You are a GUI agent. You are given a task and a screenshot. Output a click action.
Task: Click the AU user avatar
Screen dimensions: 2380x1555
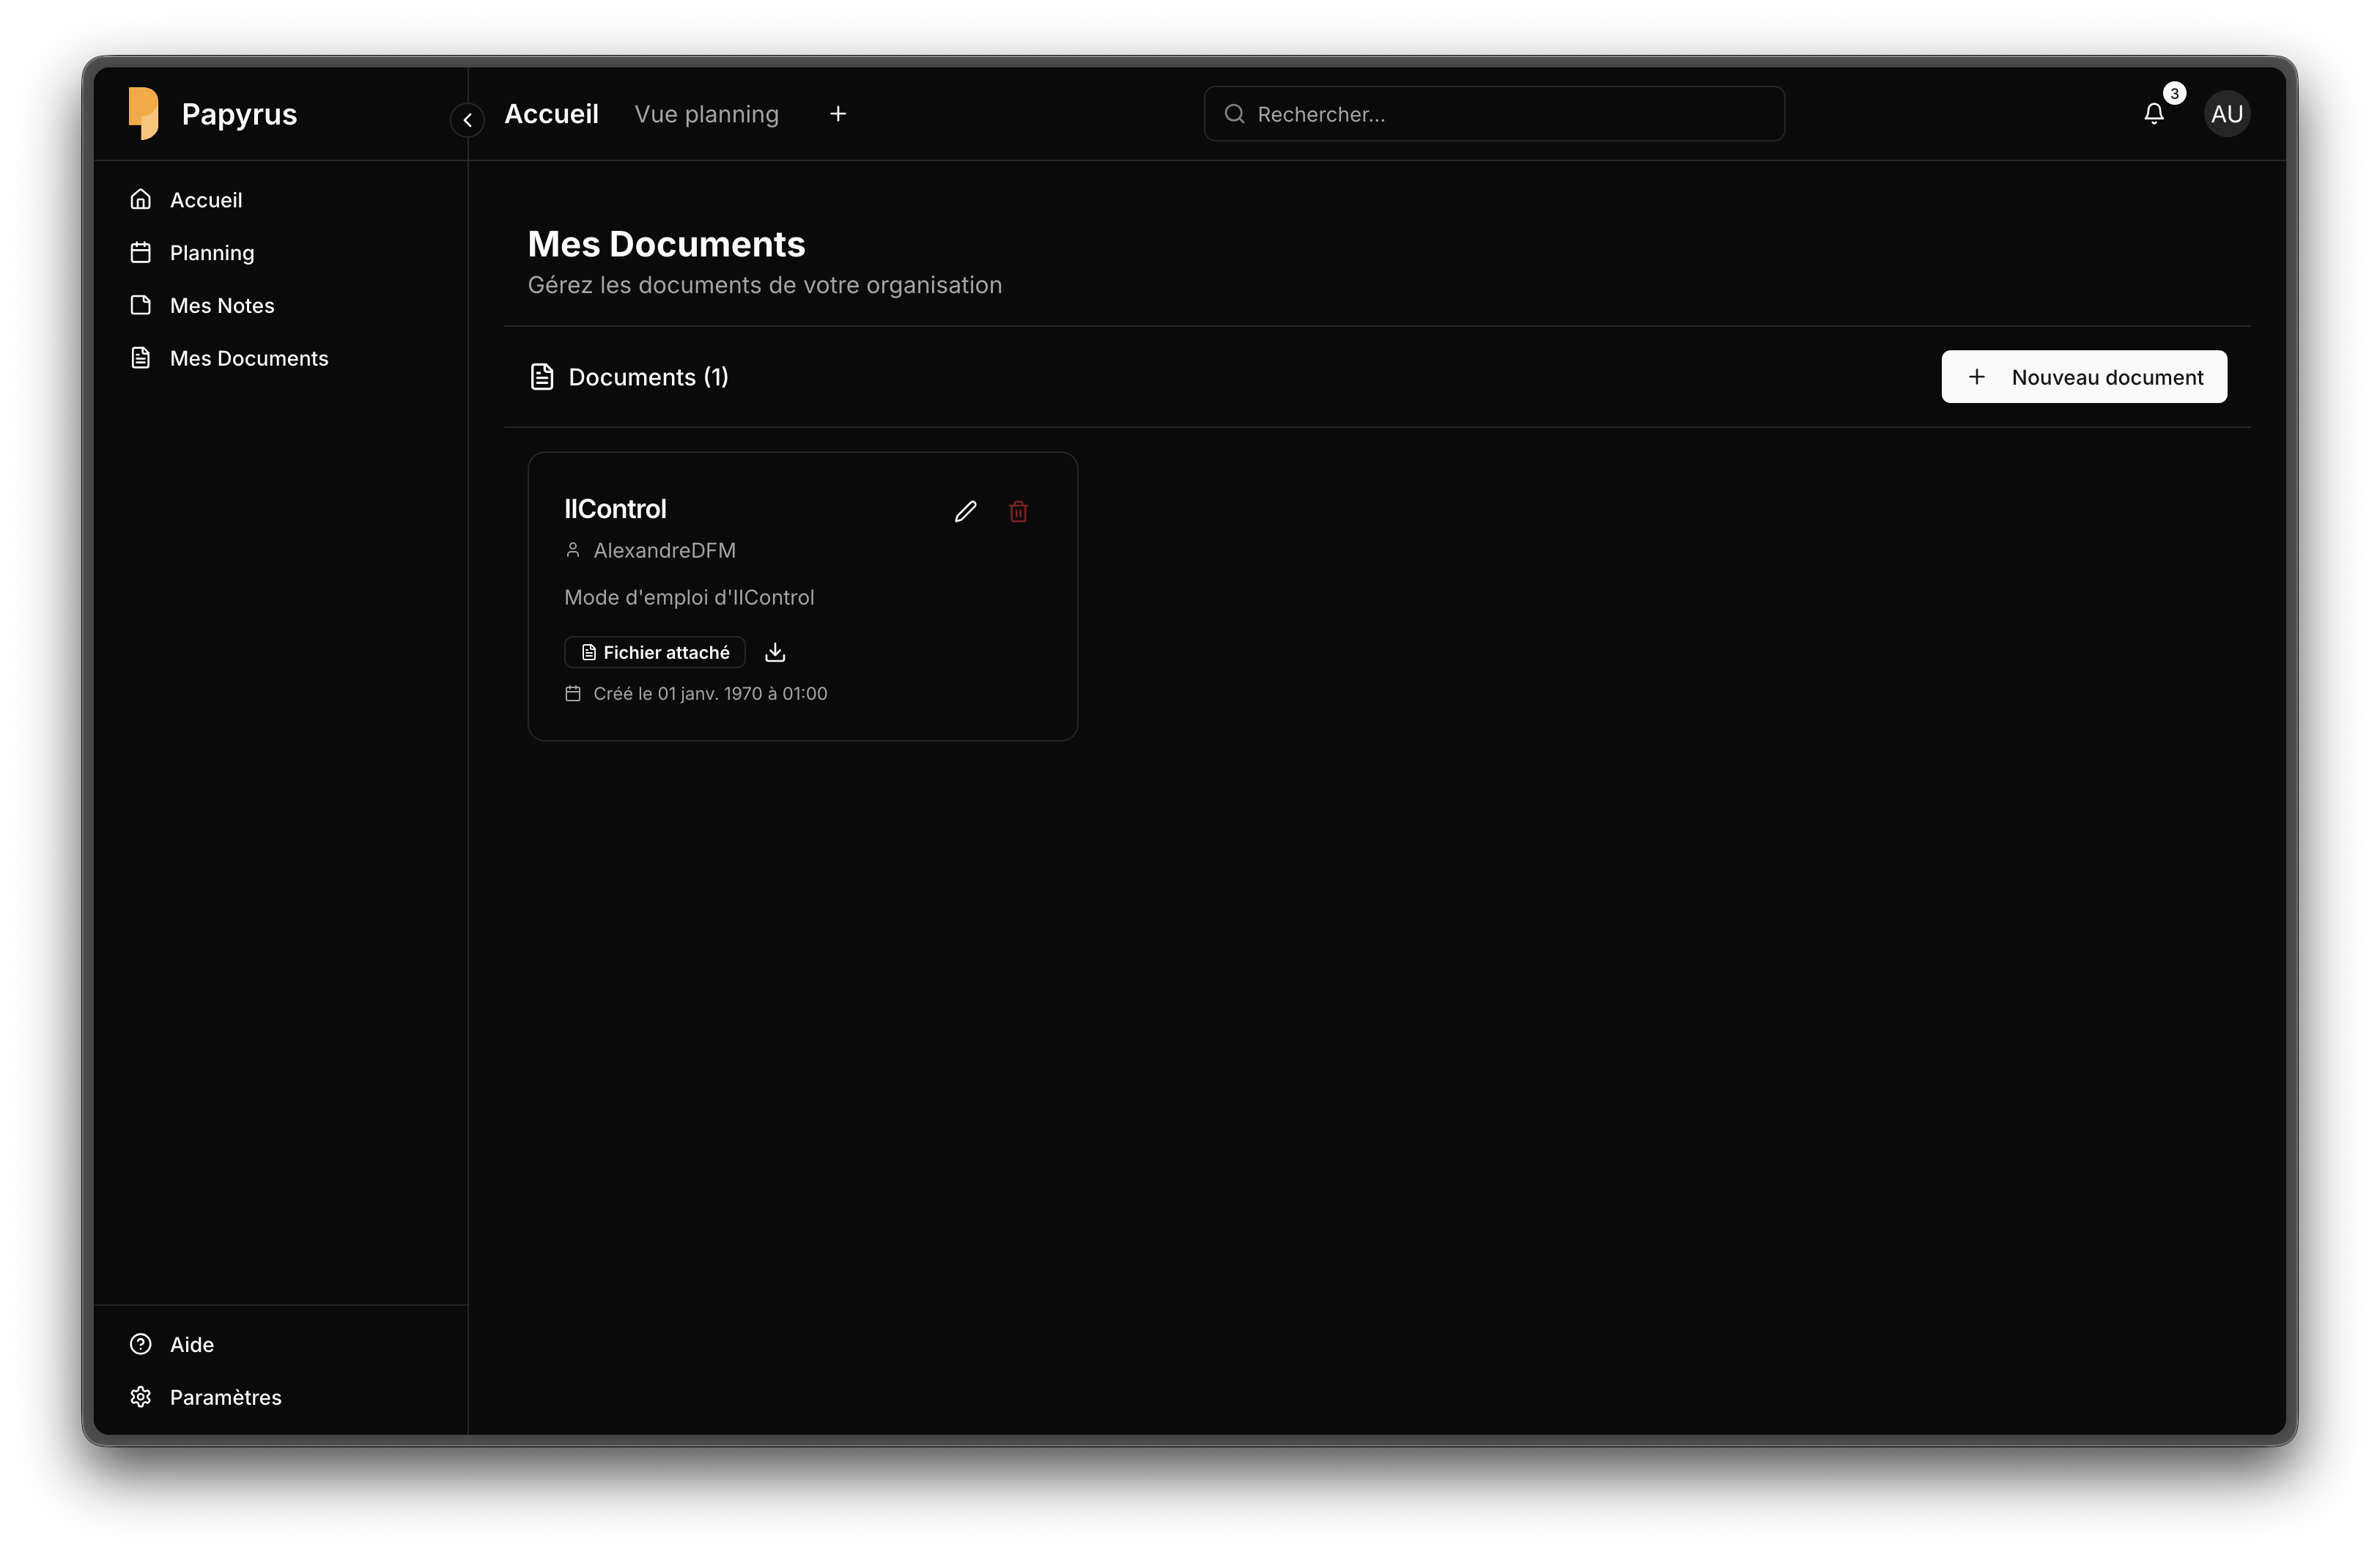pyautogui.click(x=2227, y=114)
